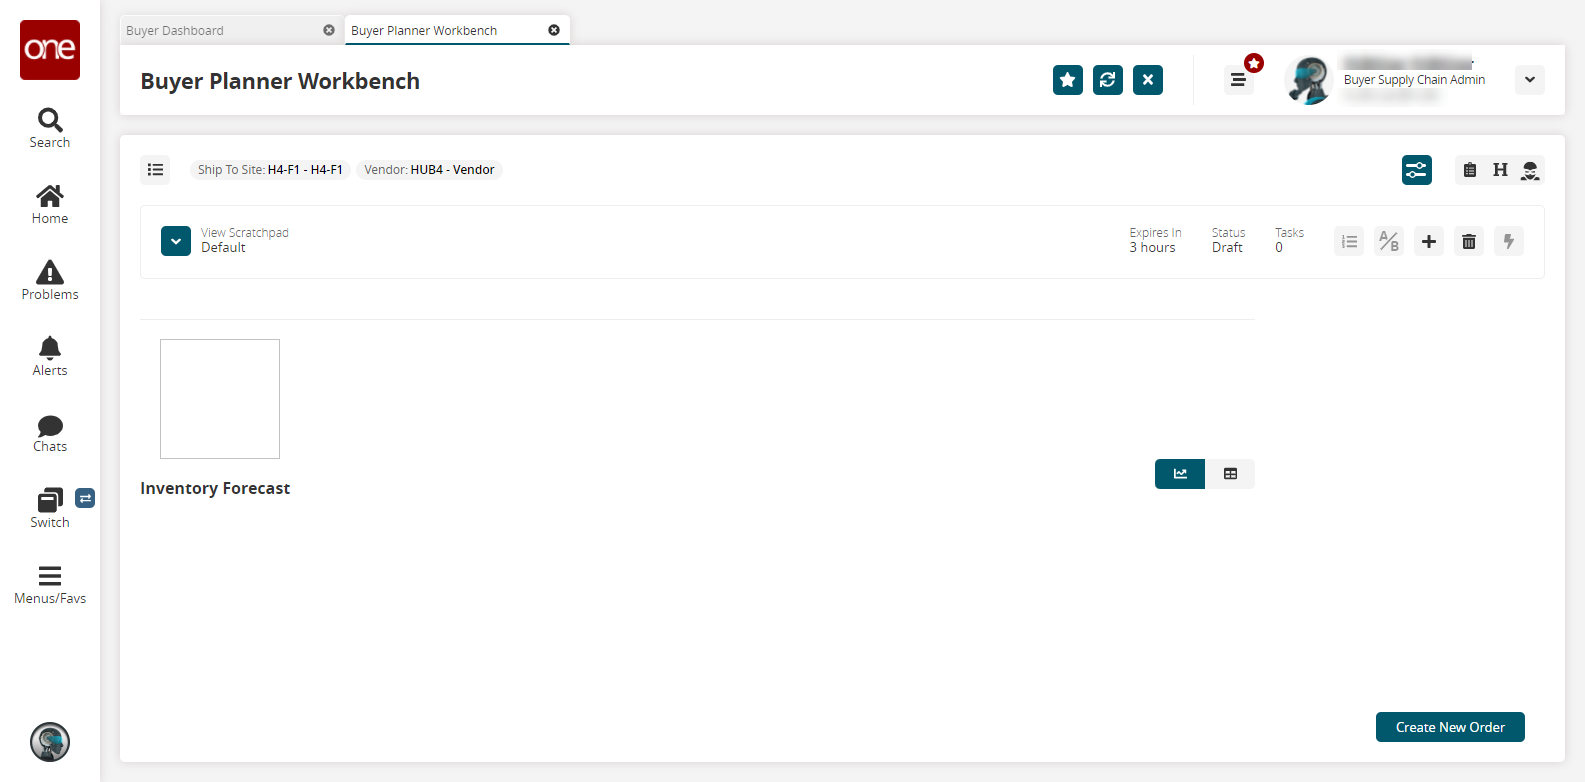This screenshot has width=1585, height=782.
Task: Show Alerts notifications
Action: [50, 357]
